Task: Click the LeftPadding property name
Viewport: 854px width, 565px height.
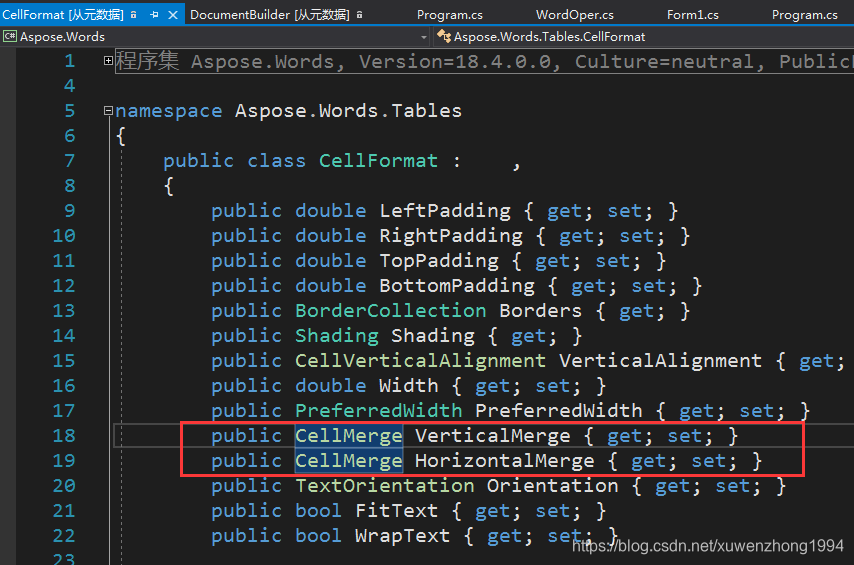Action: pos(445,211)
